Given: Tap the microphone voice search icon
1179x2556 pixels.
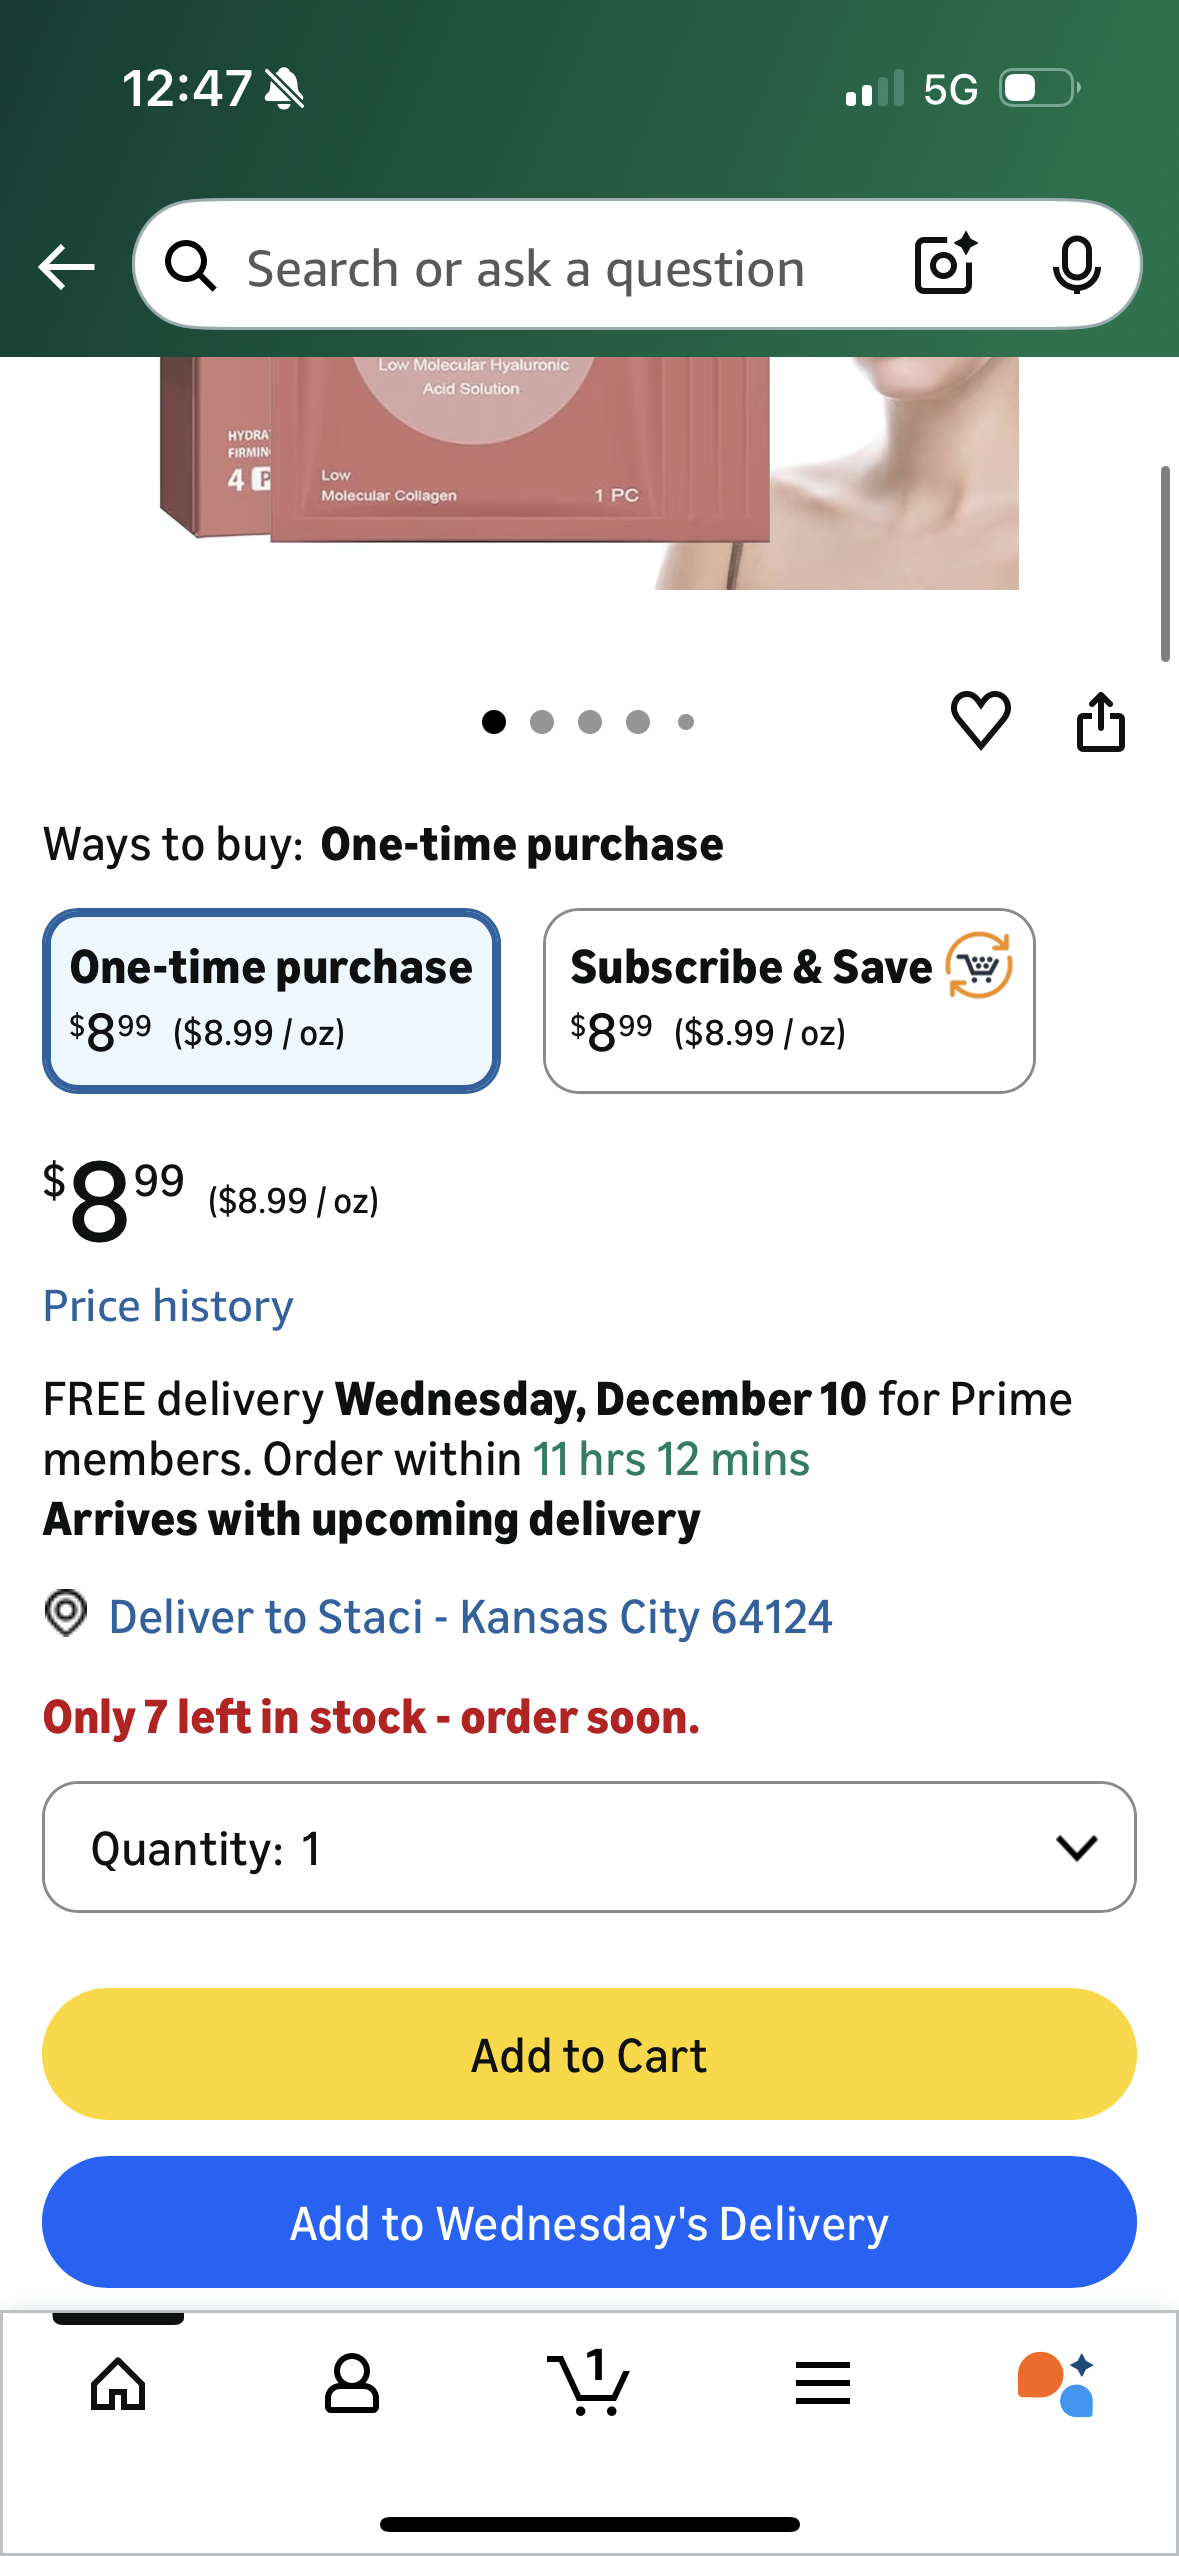Looking at the screenshot, I should pyautogui.click(x=1076, y=266).
